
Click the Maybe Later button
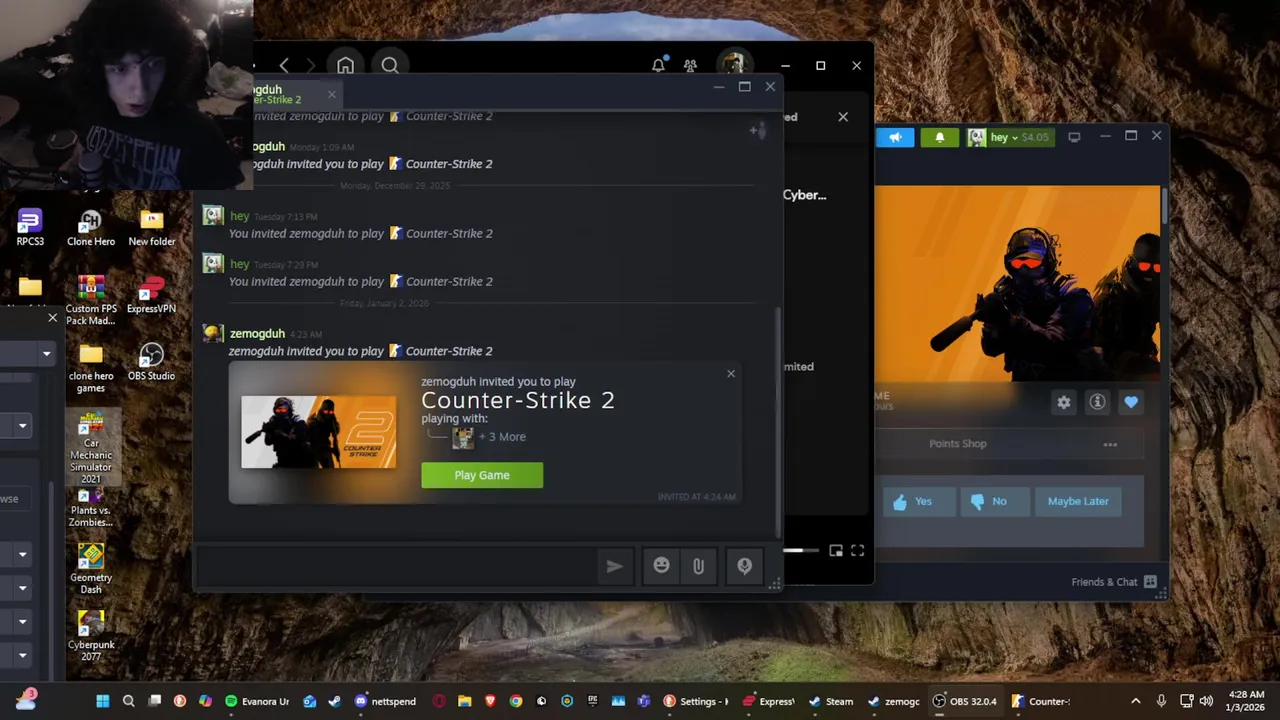[1078, 501]
